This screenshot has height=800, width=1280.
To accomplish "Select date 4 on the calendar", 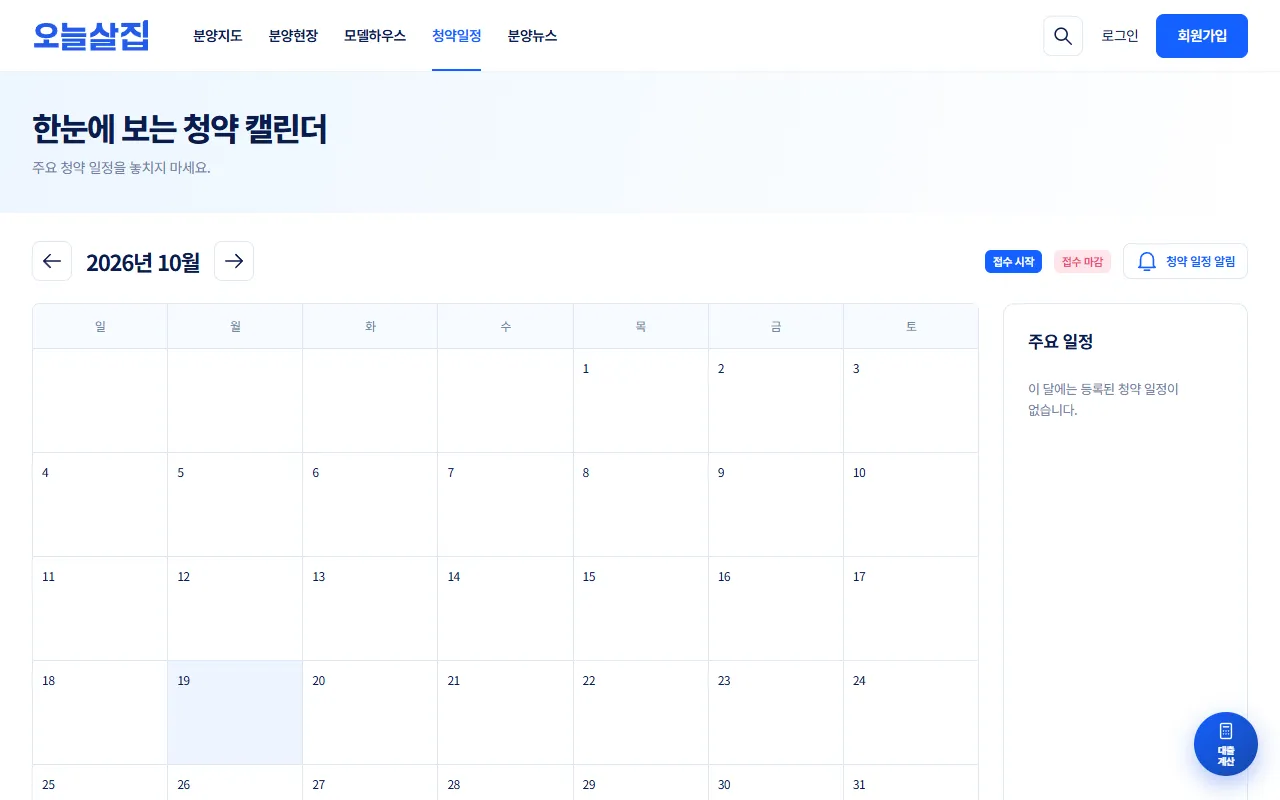I will [x=100, y=504].
